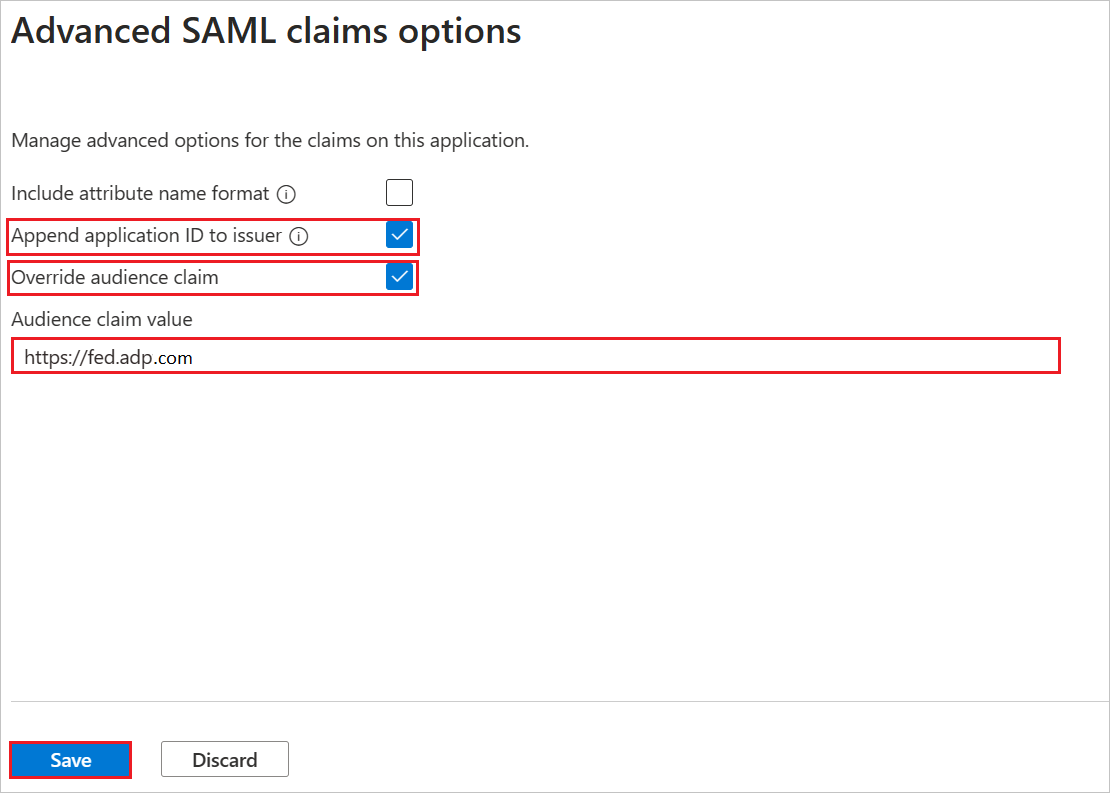Click the Advanced SAML claims options heading
Screen dimensions: 1110x793
(x=266, y=32)
